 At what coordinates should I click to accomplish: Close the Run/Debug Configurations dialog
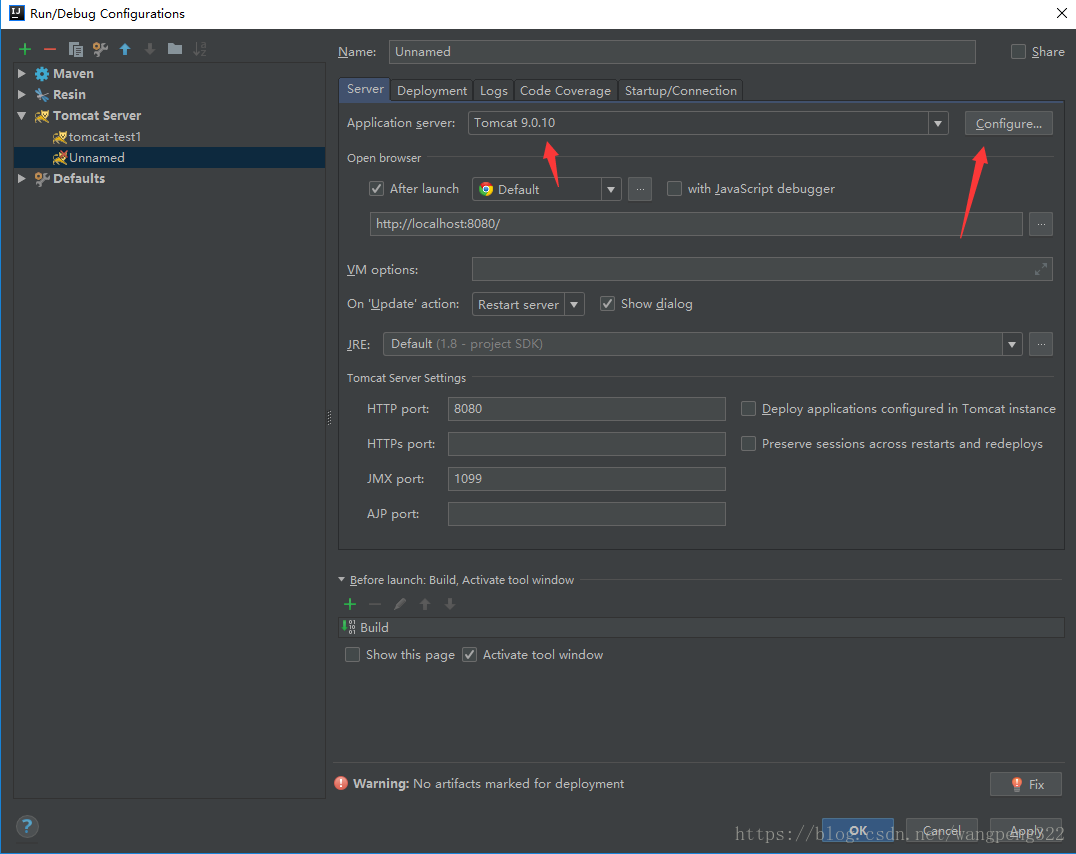1061,13
